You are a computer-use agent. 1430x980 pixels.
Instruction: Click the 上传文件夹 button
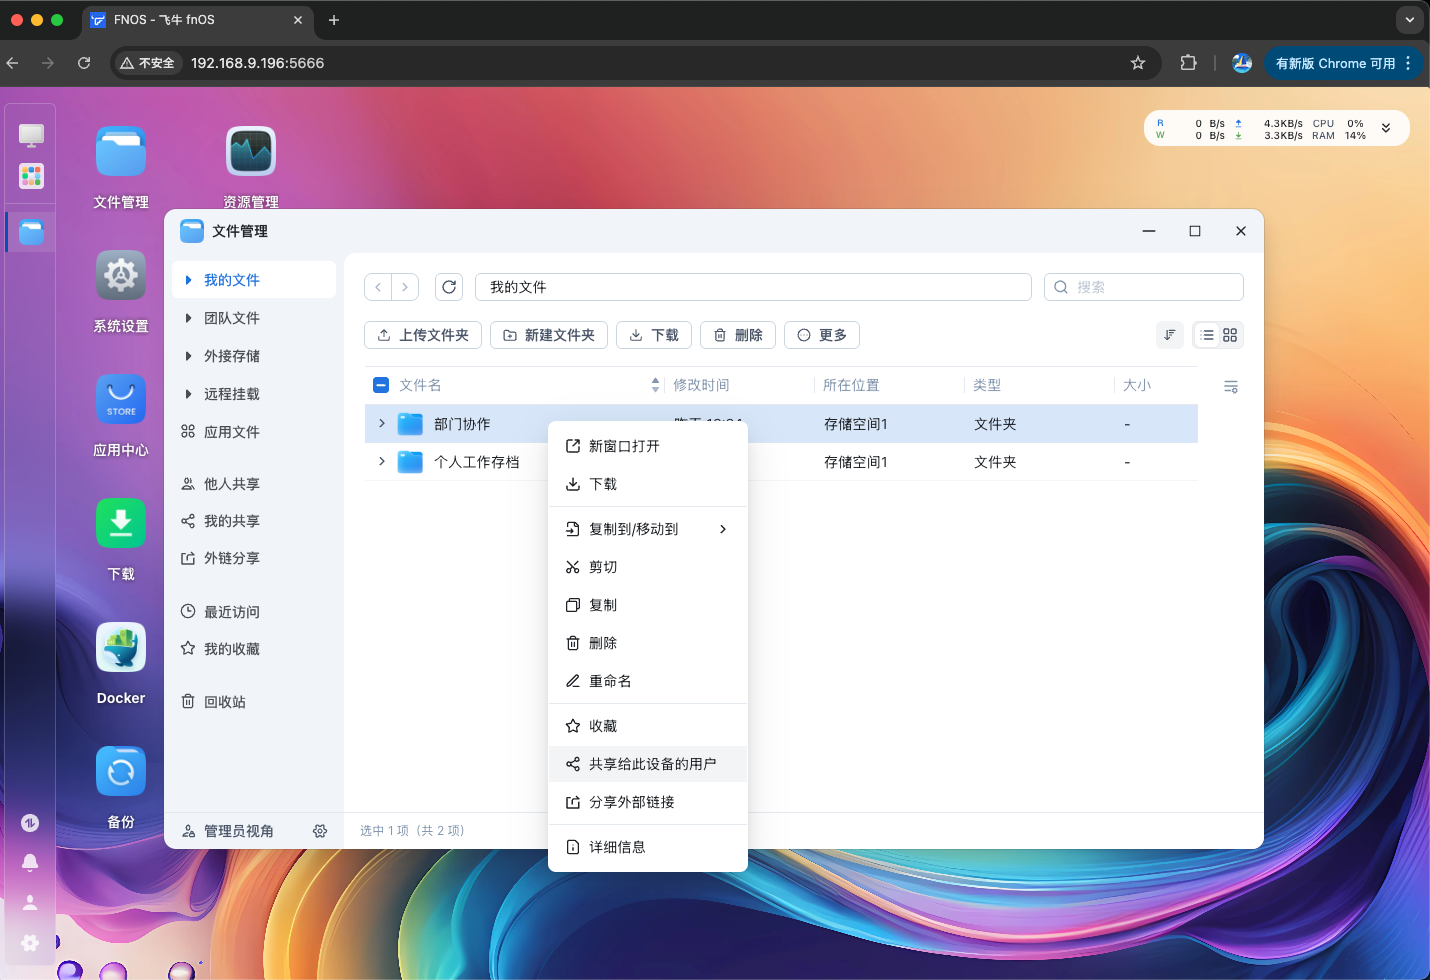click(x=423, y=335)
